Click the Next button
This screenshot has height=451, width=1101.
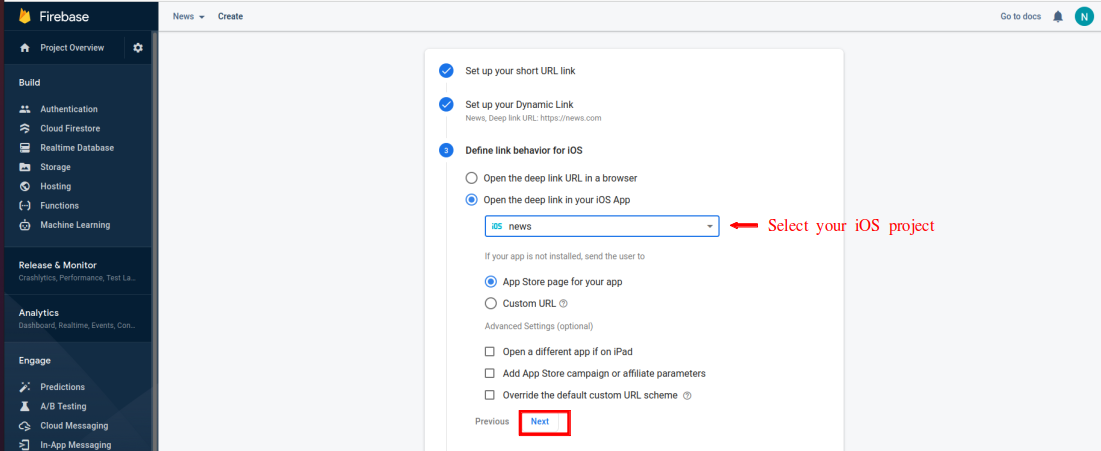[x=541, y=422]
